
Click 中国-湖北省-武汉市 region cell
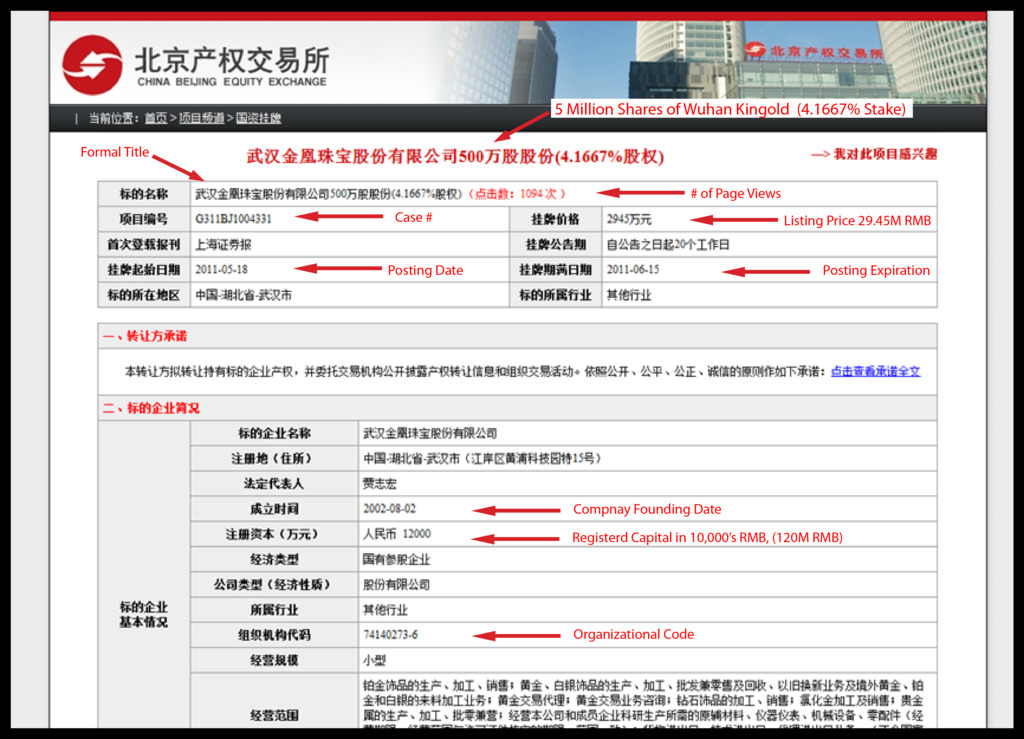point(349,295)
